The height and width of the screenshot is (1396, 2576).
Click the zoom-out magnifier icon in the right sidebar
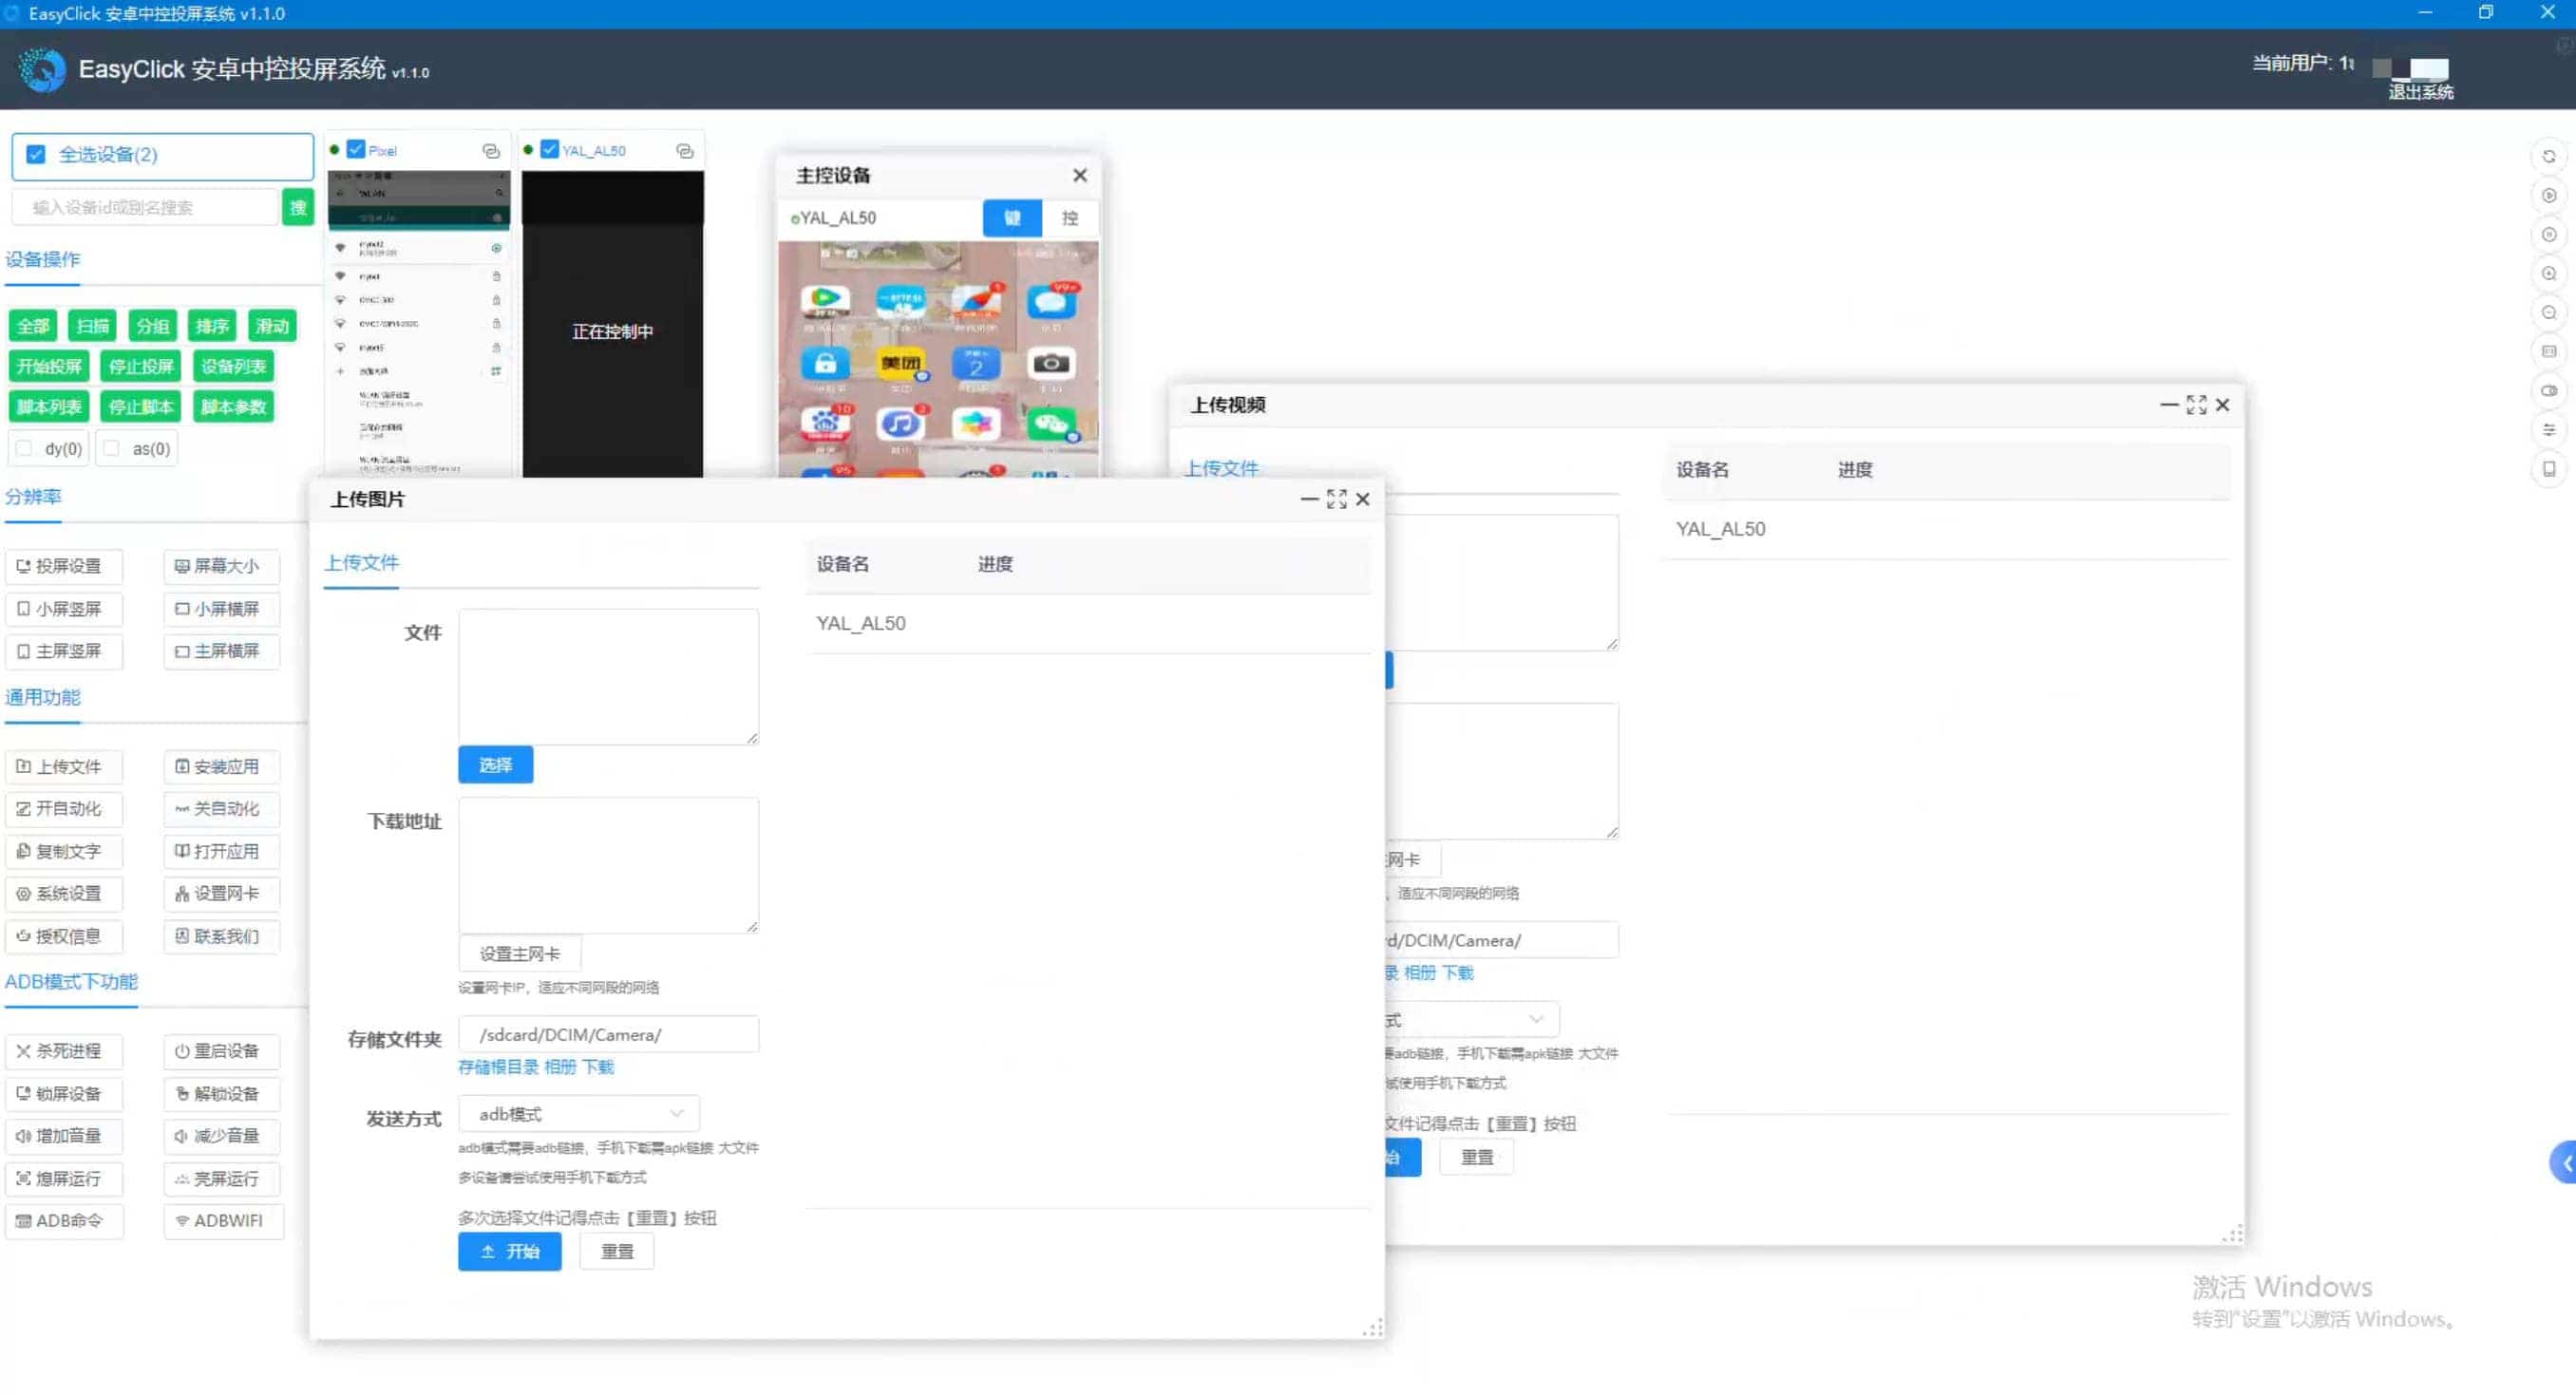[2549, 312]
